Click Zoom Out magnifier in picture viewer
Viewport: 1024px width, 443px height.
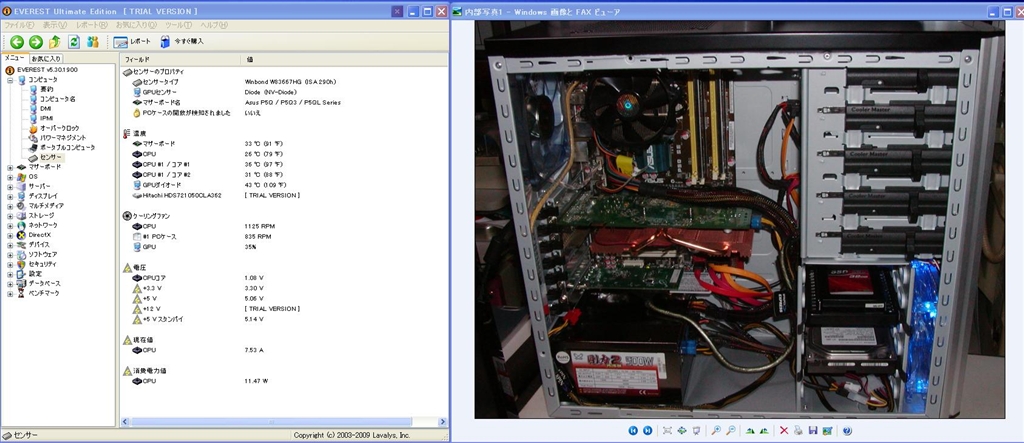[x=731, y=431]
